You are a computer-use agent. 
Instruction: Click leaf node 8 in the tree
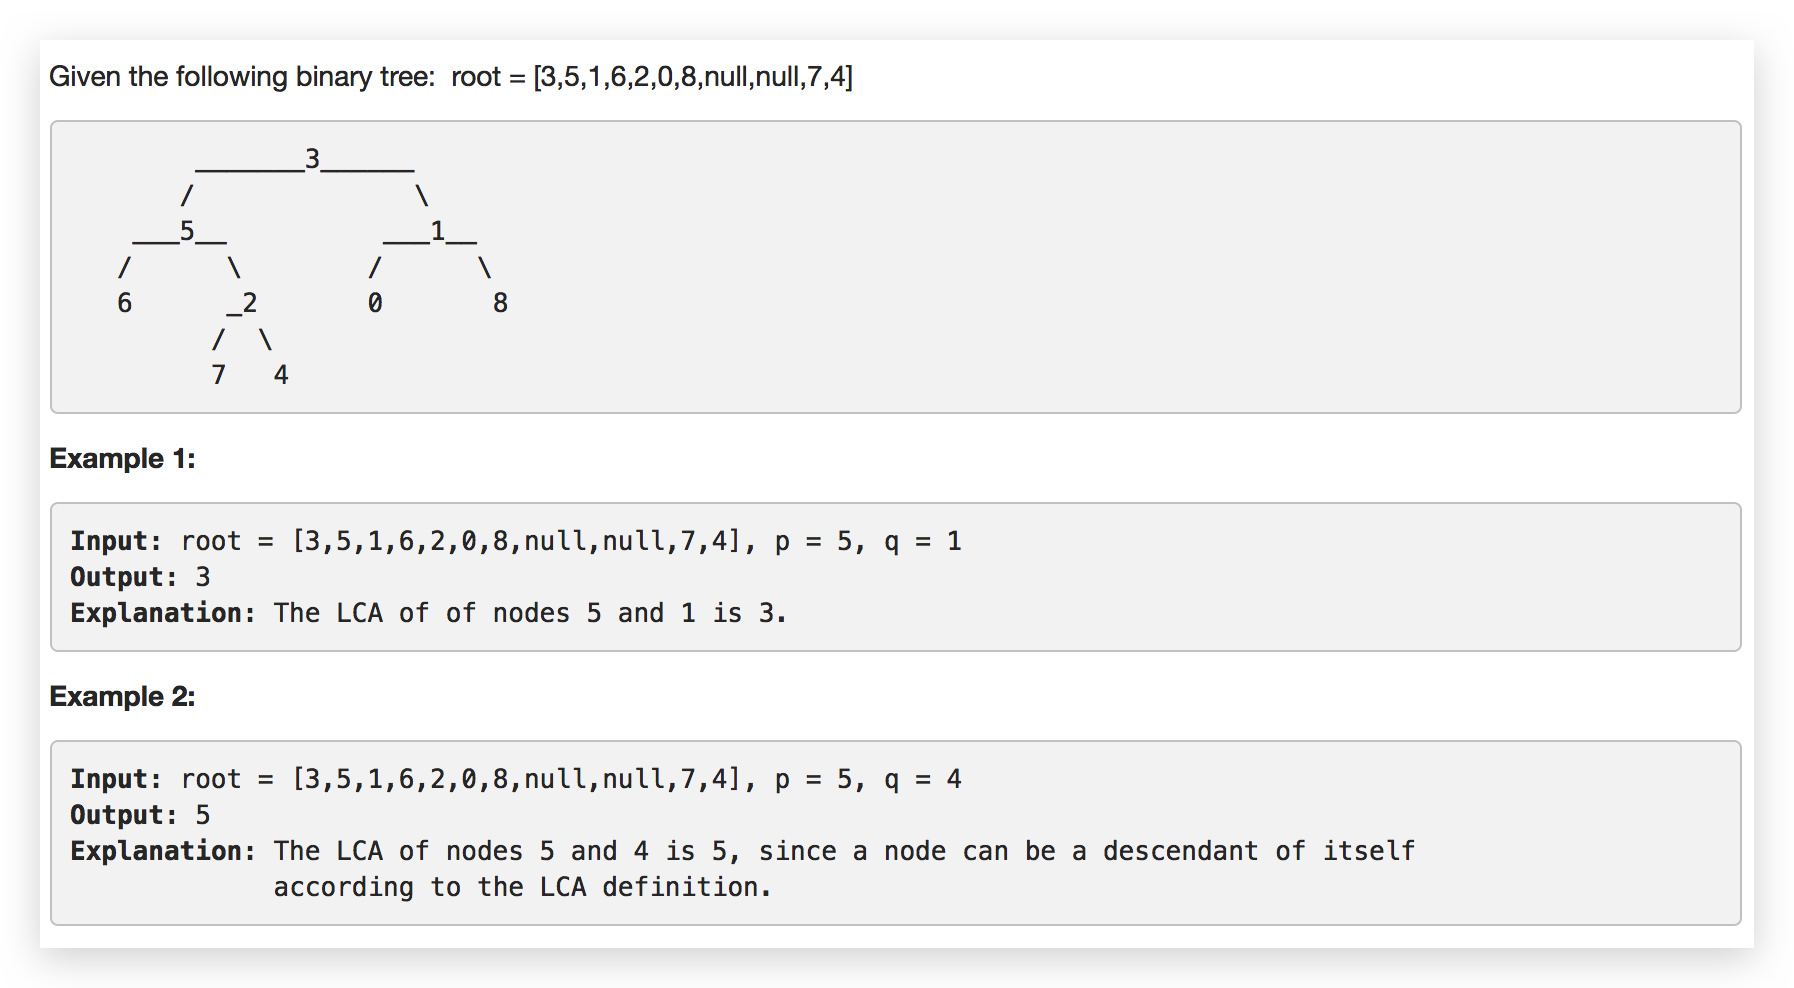coord(500,303)
